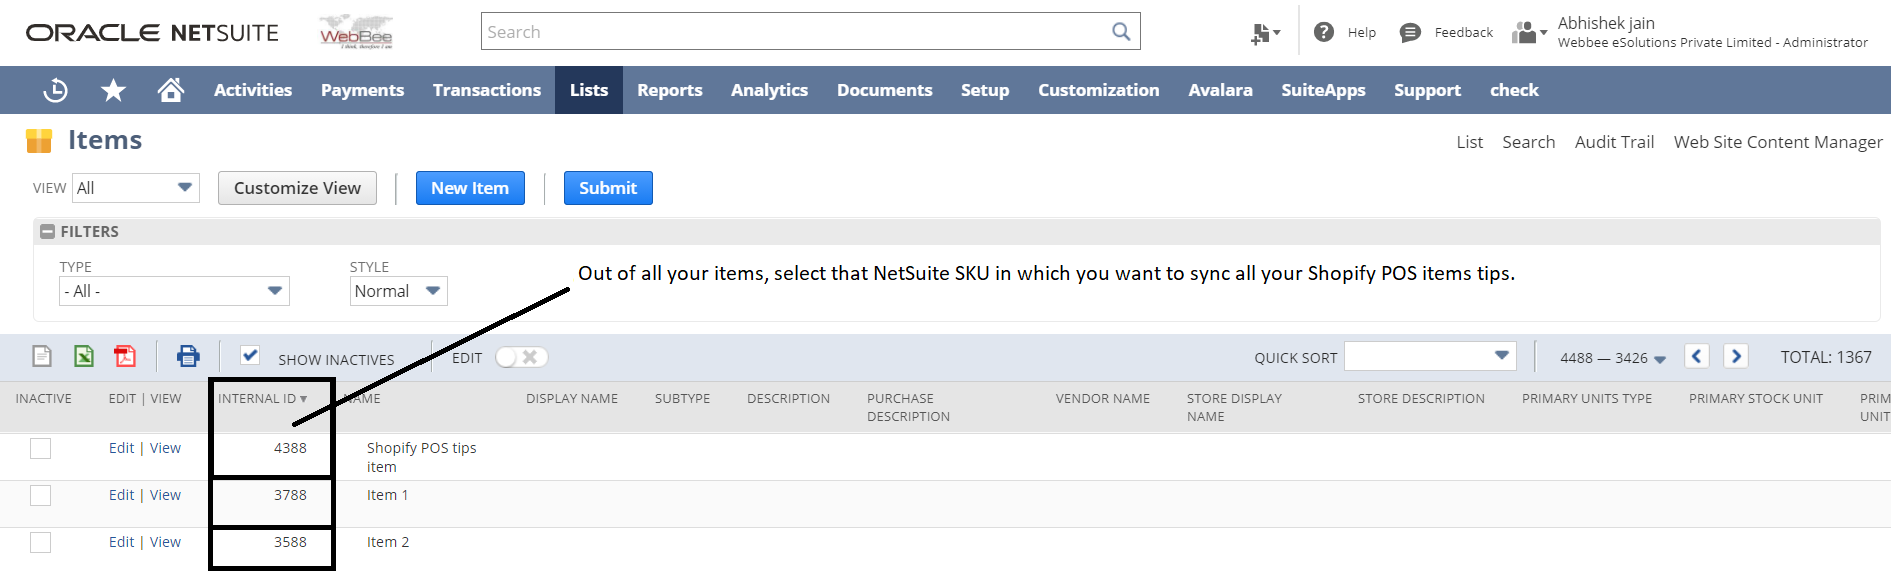Toggle the inline Edit switch
The height and width of the screenshot is (573, 1891).
[x=521, y=357]
